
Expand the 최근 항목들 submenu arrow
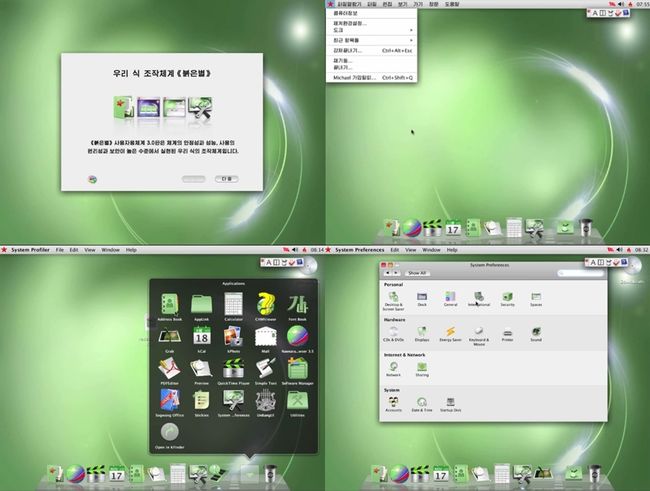coord(411,40)
